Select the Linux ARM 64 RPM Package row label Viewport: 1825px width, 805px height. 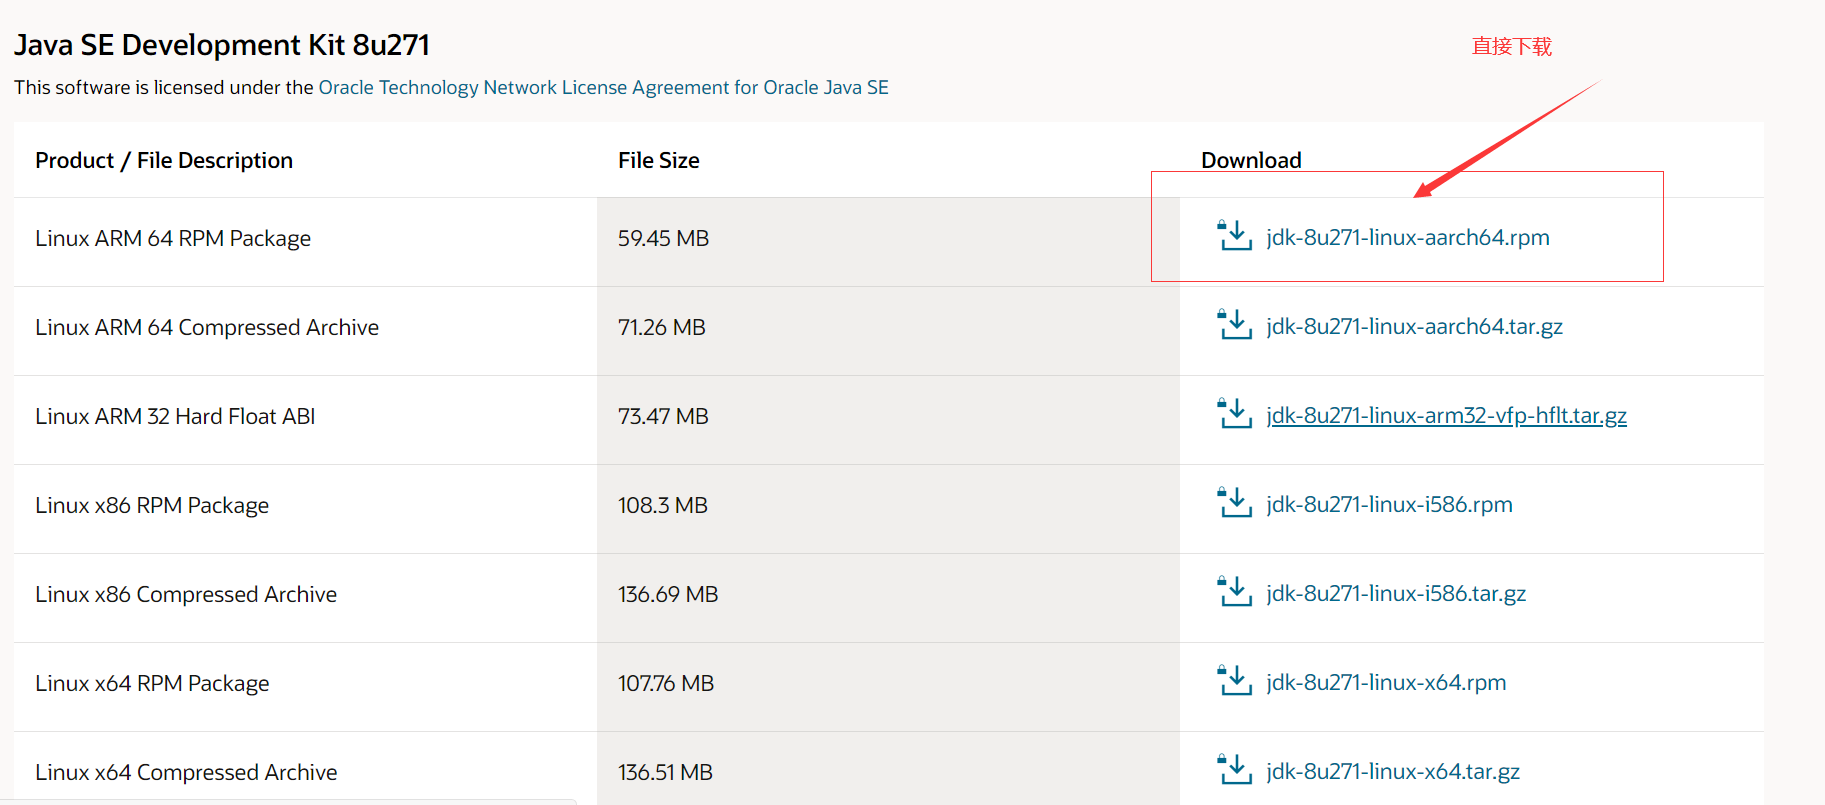point(173,238)
